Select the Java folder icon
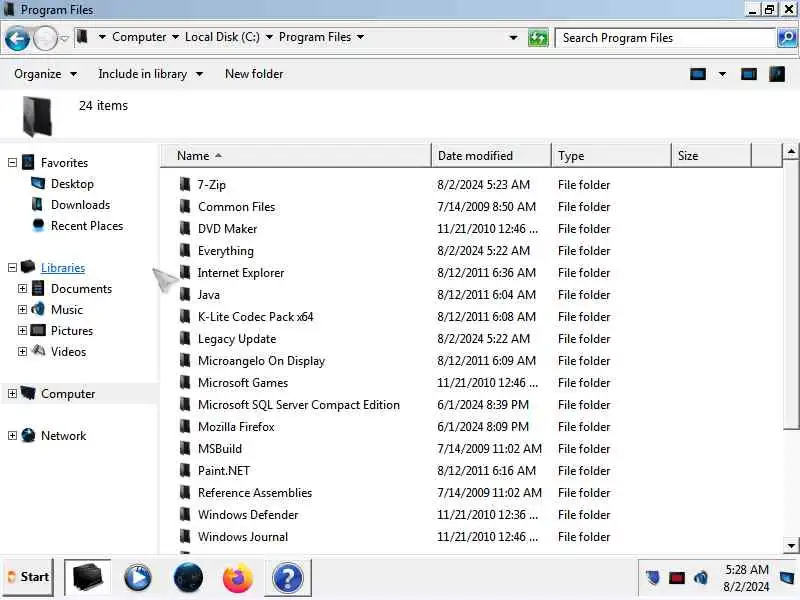Screen dimensions: 800x600 [185, 294]
